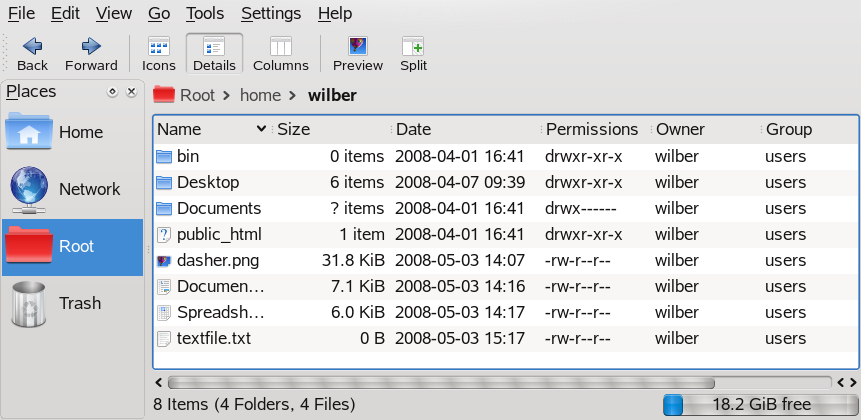Open the Settings menu
Screen dimensions: 861x420
[271, 13]
